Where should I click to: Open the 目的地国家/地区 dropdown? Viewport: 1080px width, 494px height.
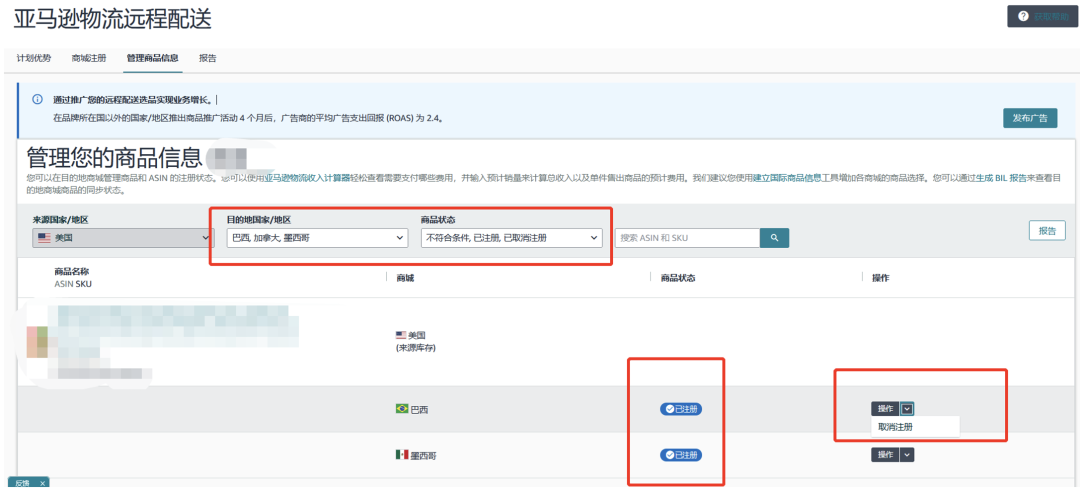317,238
